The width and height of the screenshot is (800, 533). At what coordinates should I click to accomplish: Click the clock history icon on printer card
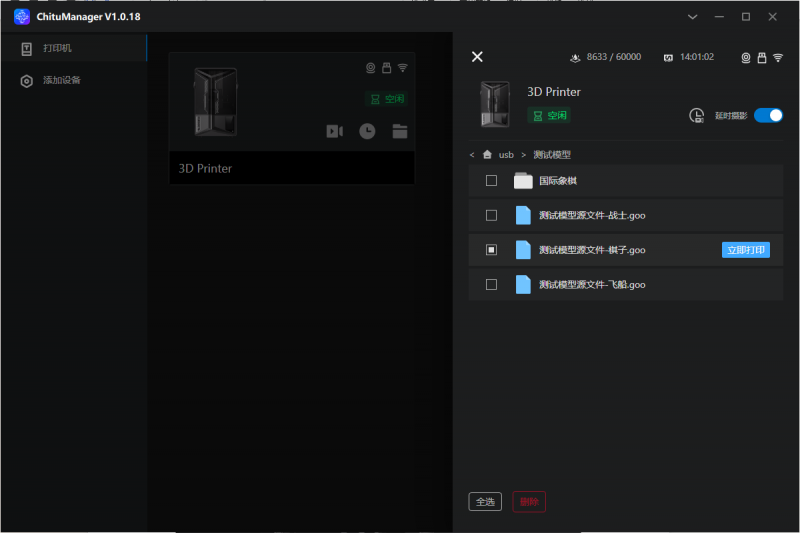tap(367, 131)
